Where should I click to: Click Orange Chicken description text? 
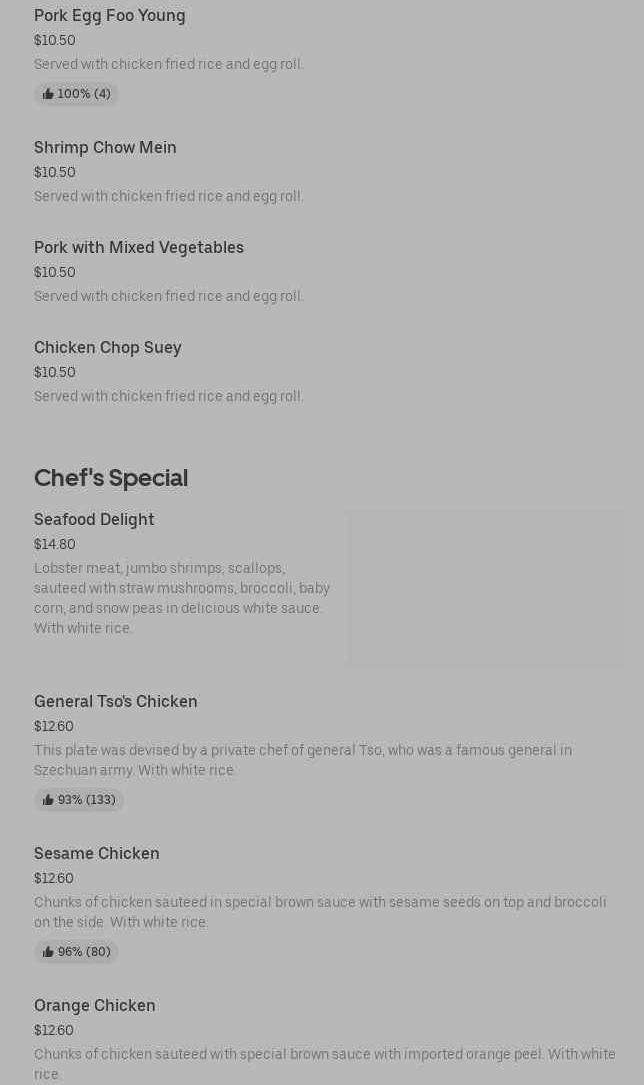coord(325,1063)
